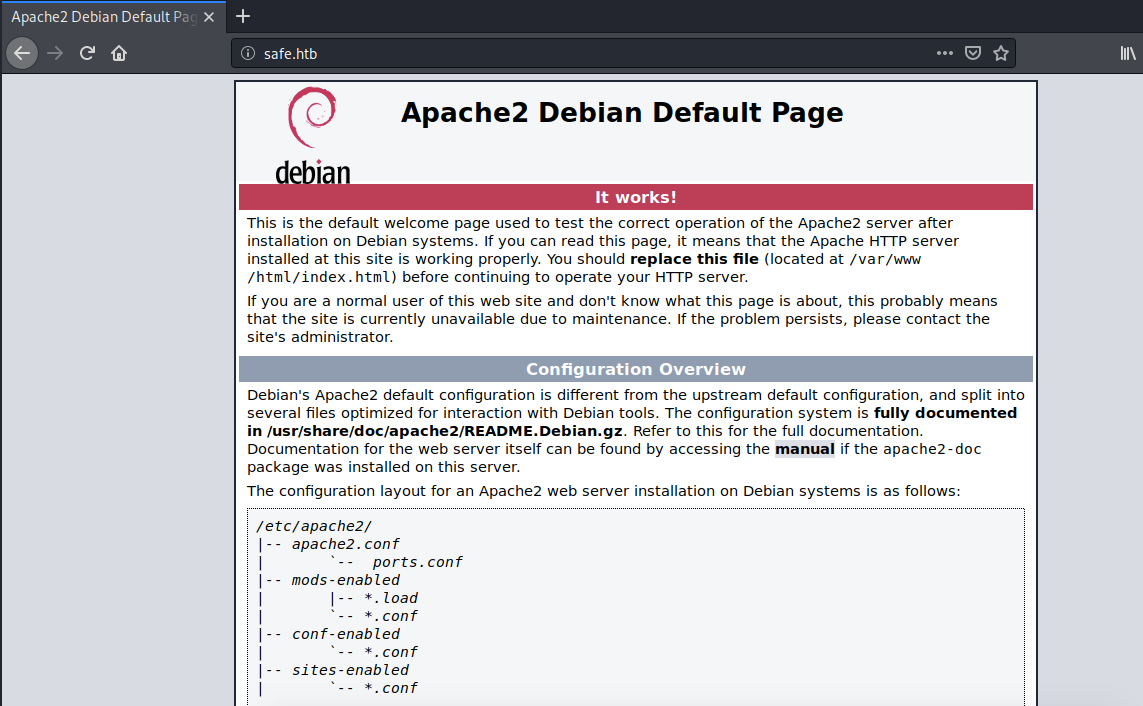
Task: Click sites-enabled in the configuration layout
Action: tap(350, 670)
